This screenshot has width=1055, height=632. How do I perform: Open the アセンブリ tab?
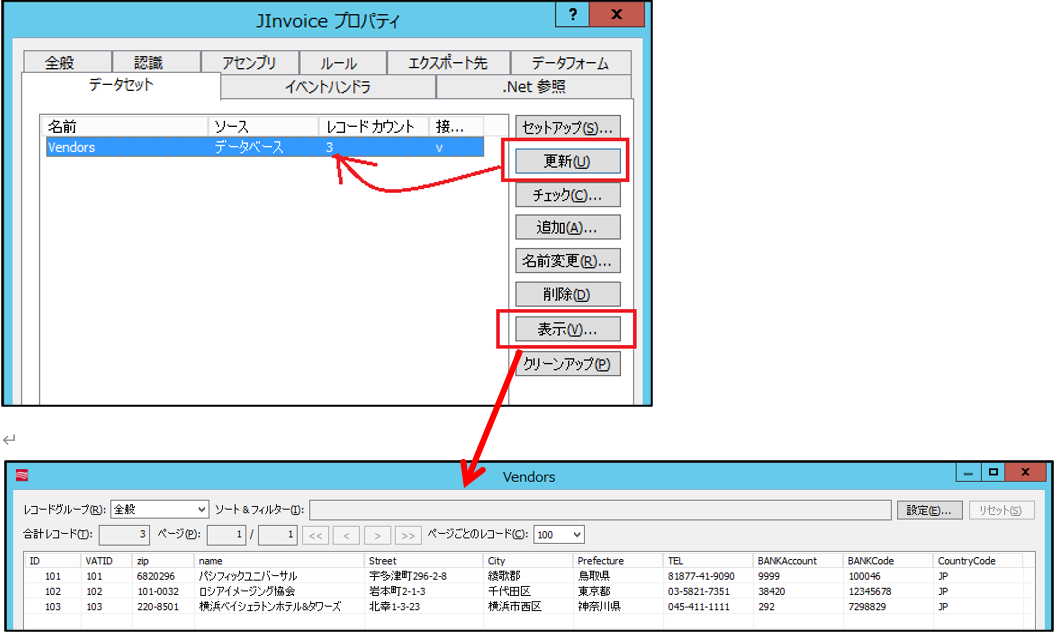click(249, 63)
